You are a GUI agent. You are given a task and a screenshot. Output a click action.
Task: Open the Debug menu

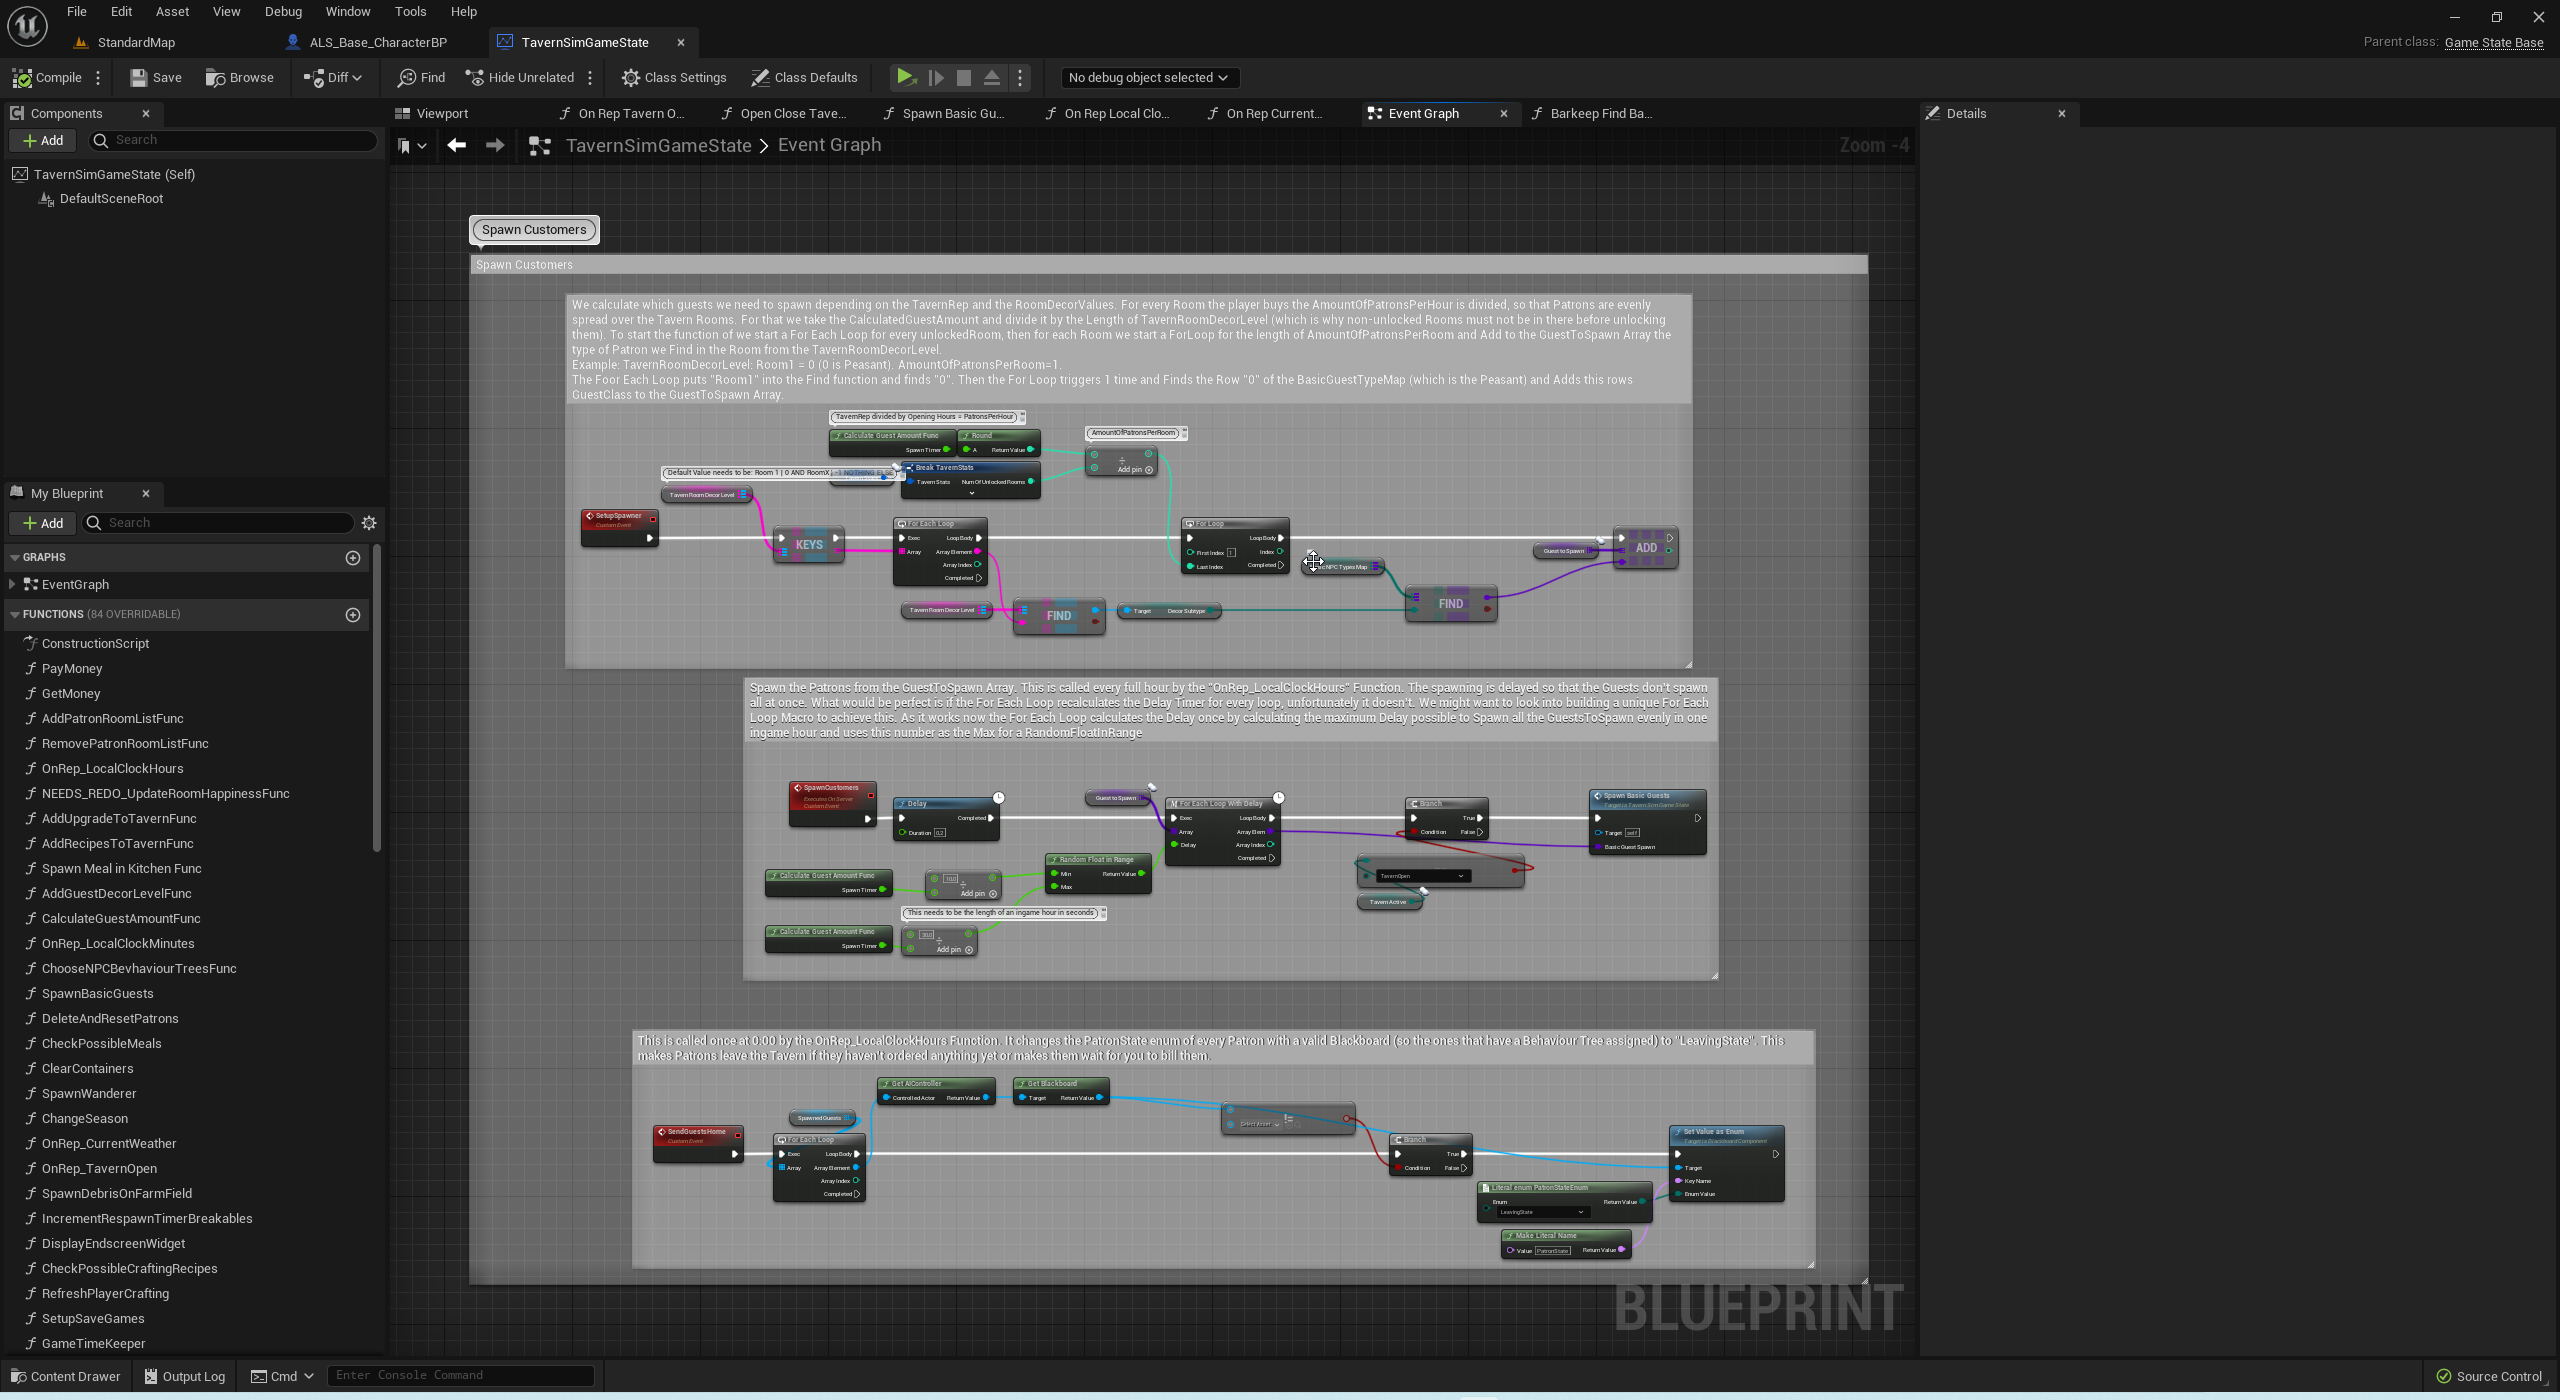click(283, 11)
